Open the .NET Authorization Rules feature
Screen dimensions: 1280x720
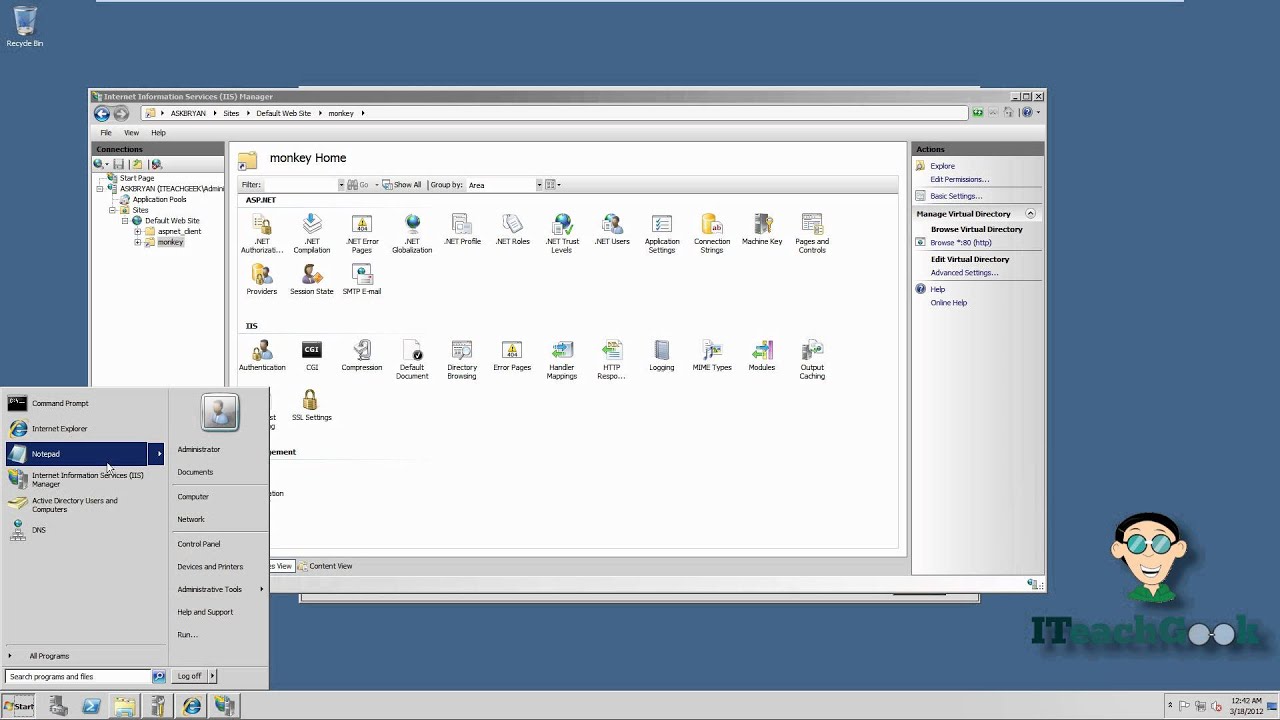click(262, 233)
